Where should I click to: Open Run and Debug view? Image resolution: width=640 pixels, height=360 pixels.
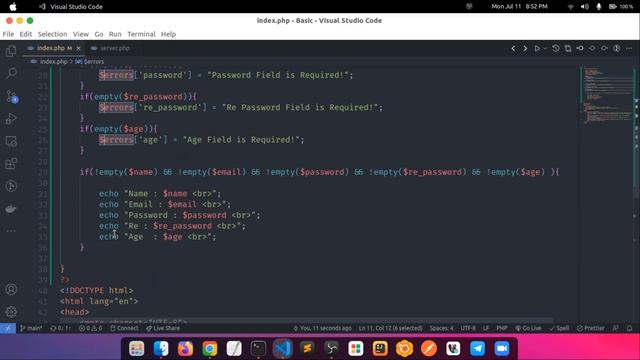[11, 119]
